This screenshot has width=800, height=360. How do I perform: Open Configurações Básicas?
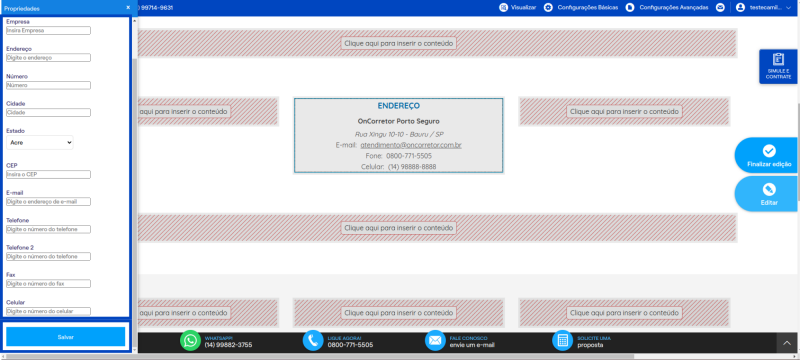click(581, 8)
